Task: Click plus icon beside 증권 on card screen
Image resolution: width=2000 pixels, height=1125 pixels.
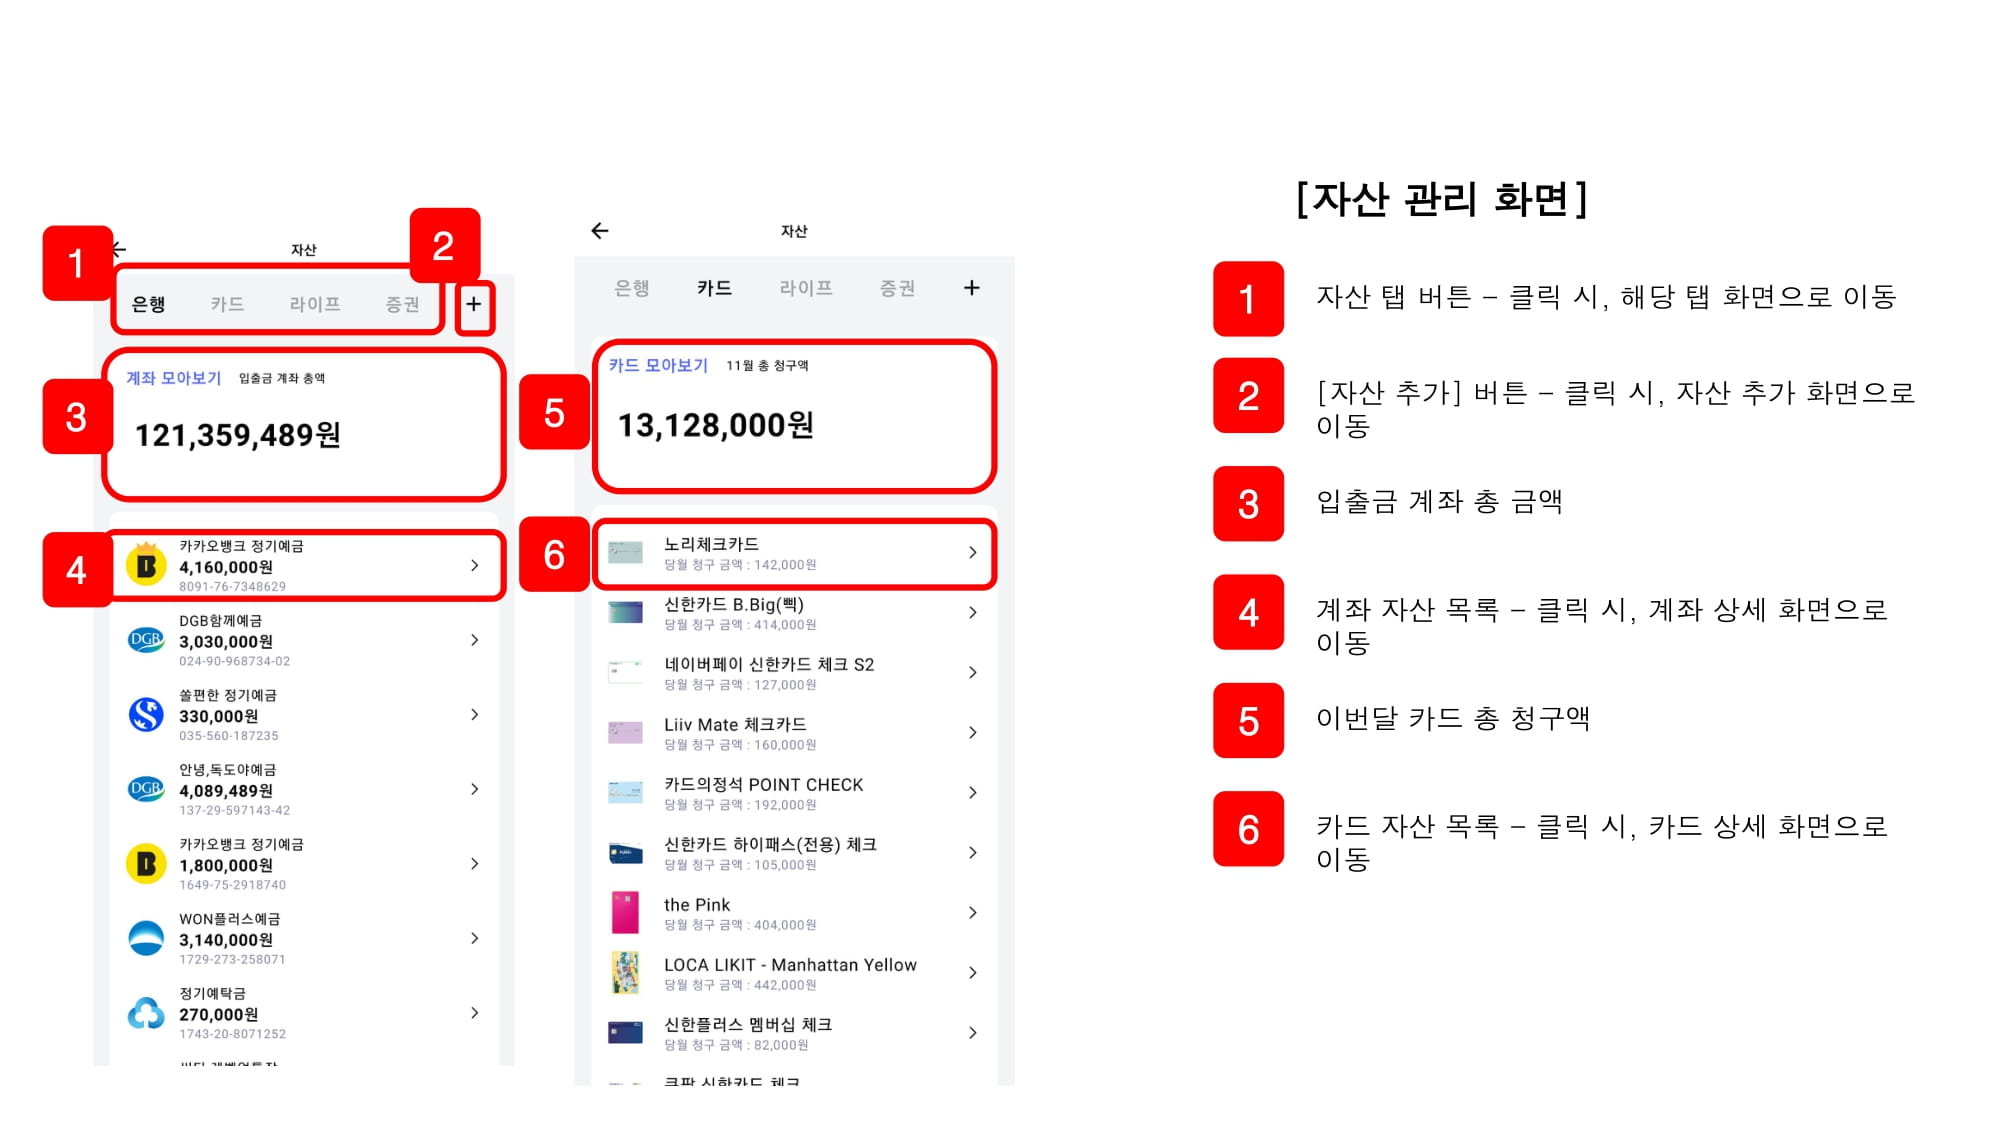Action: (x=971, y=288)
